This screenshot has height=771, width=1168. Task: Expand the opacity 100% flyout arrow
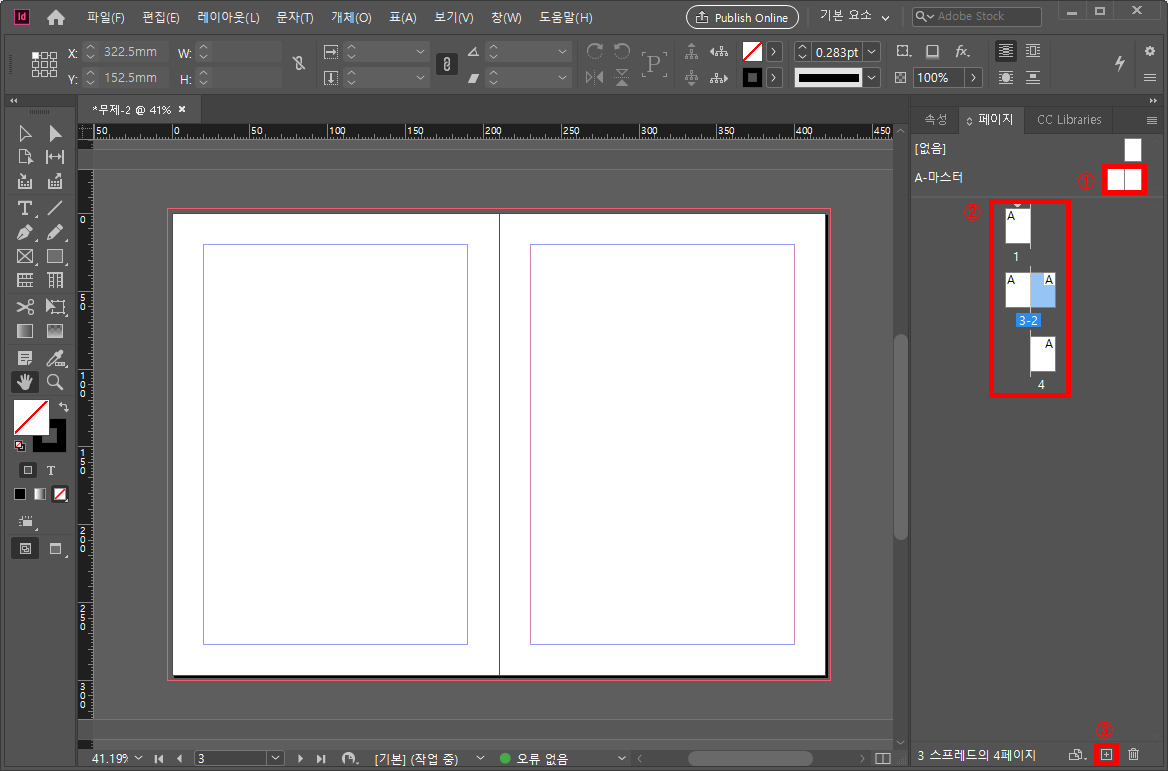coord(973,77)
